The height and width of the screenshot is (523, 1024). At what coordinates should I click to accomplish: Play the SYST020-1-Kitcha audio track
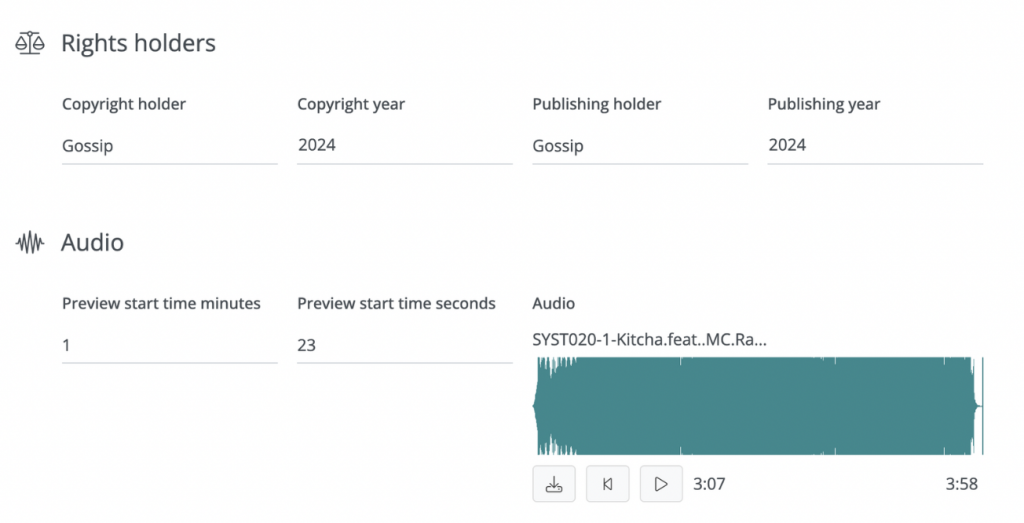661,484
